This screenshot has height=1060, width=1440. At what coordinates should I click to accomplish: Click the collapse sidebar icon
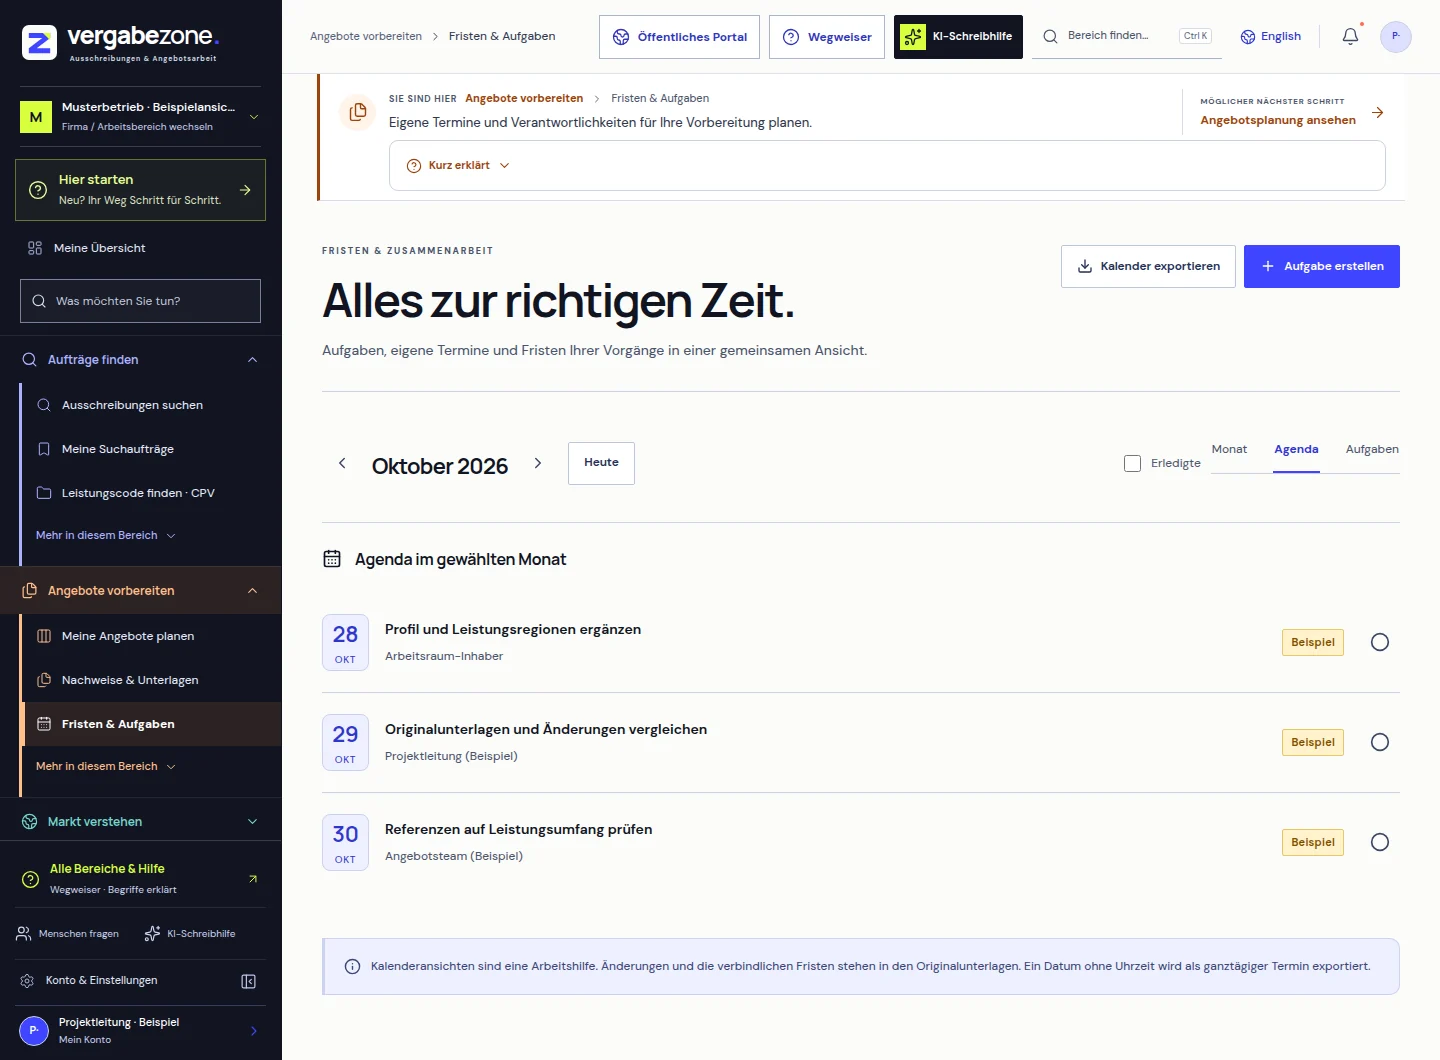(x=249, y=981)
